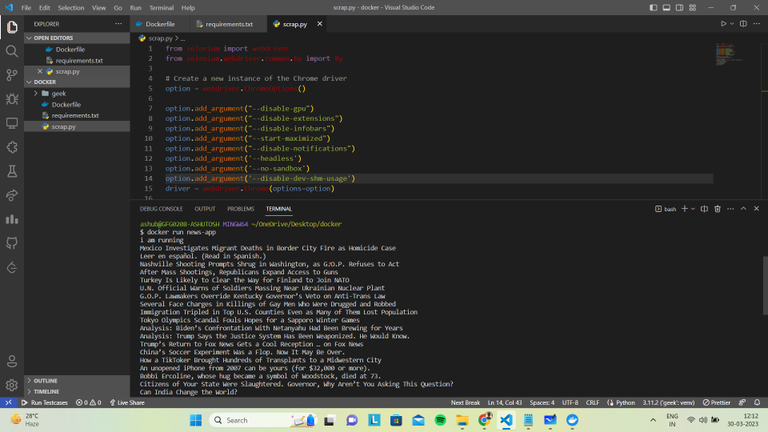Open the Extensions view
This screenshot has height=432, width=768.
click(12, 147)
